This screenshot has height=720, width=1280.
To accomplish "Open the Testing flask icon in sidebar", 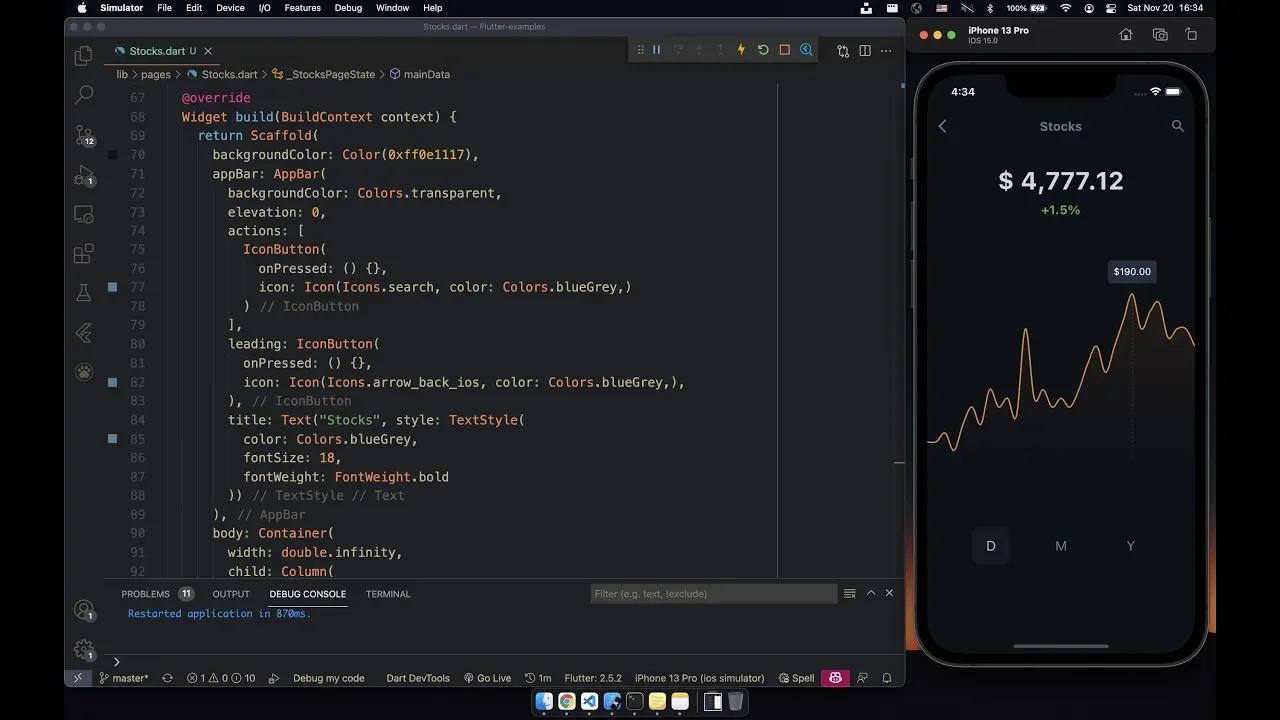I will (84, 293).
